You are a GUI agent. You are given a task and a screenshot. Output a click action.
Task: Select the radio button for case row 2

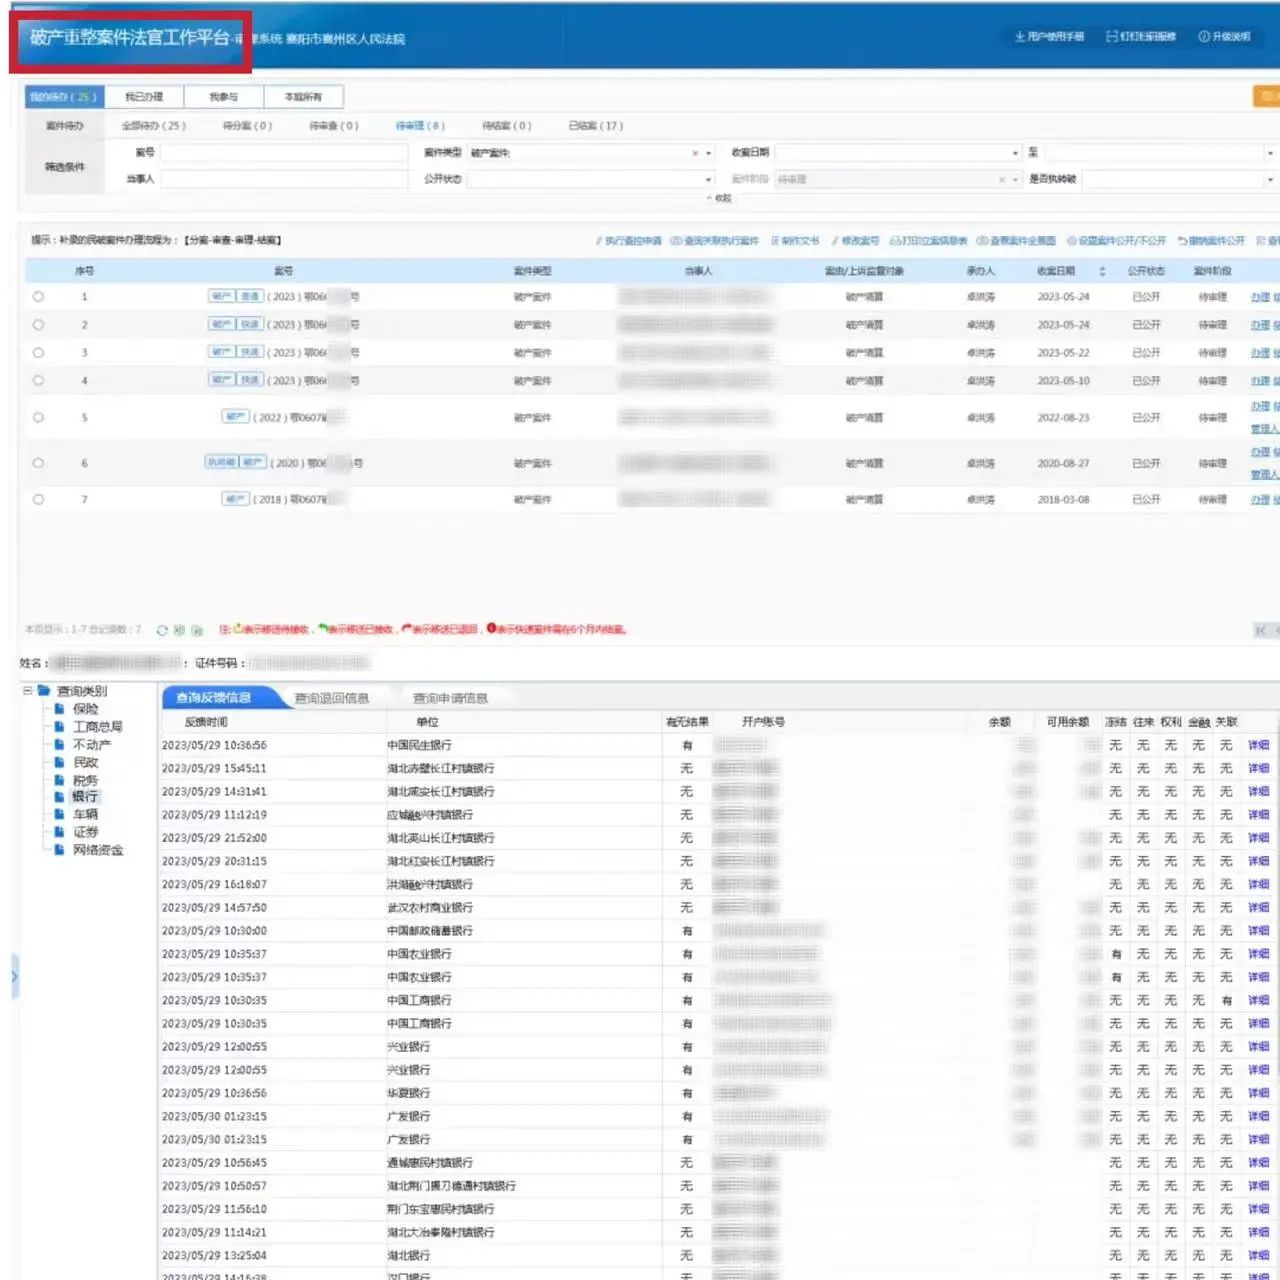point(38,325)
